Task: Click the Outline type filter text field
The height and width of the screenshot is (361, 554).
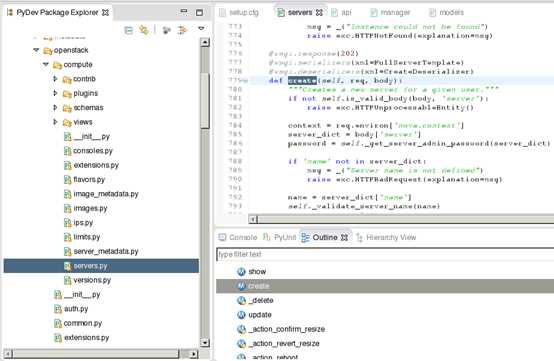Action: pos(385,254)
